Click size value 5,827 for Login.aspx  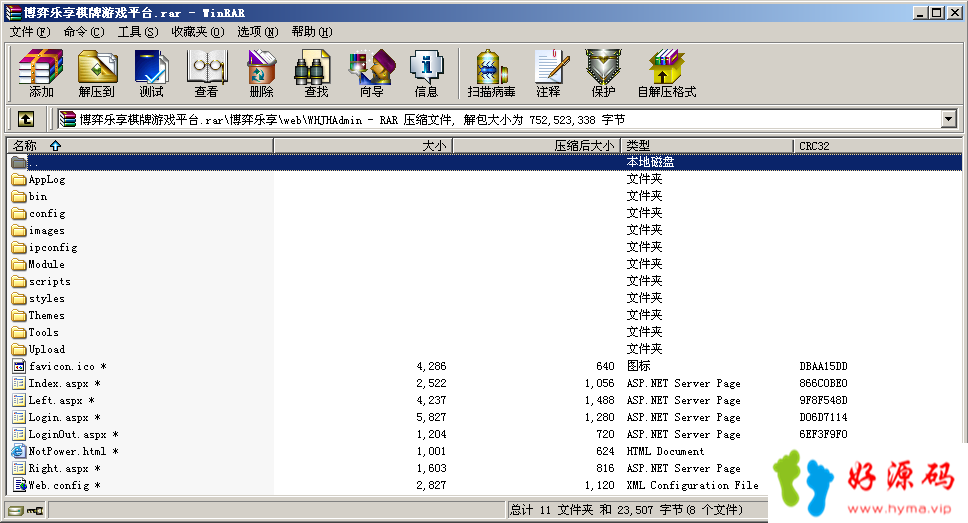coord(431,417)
